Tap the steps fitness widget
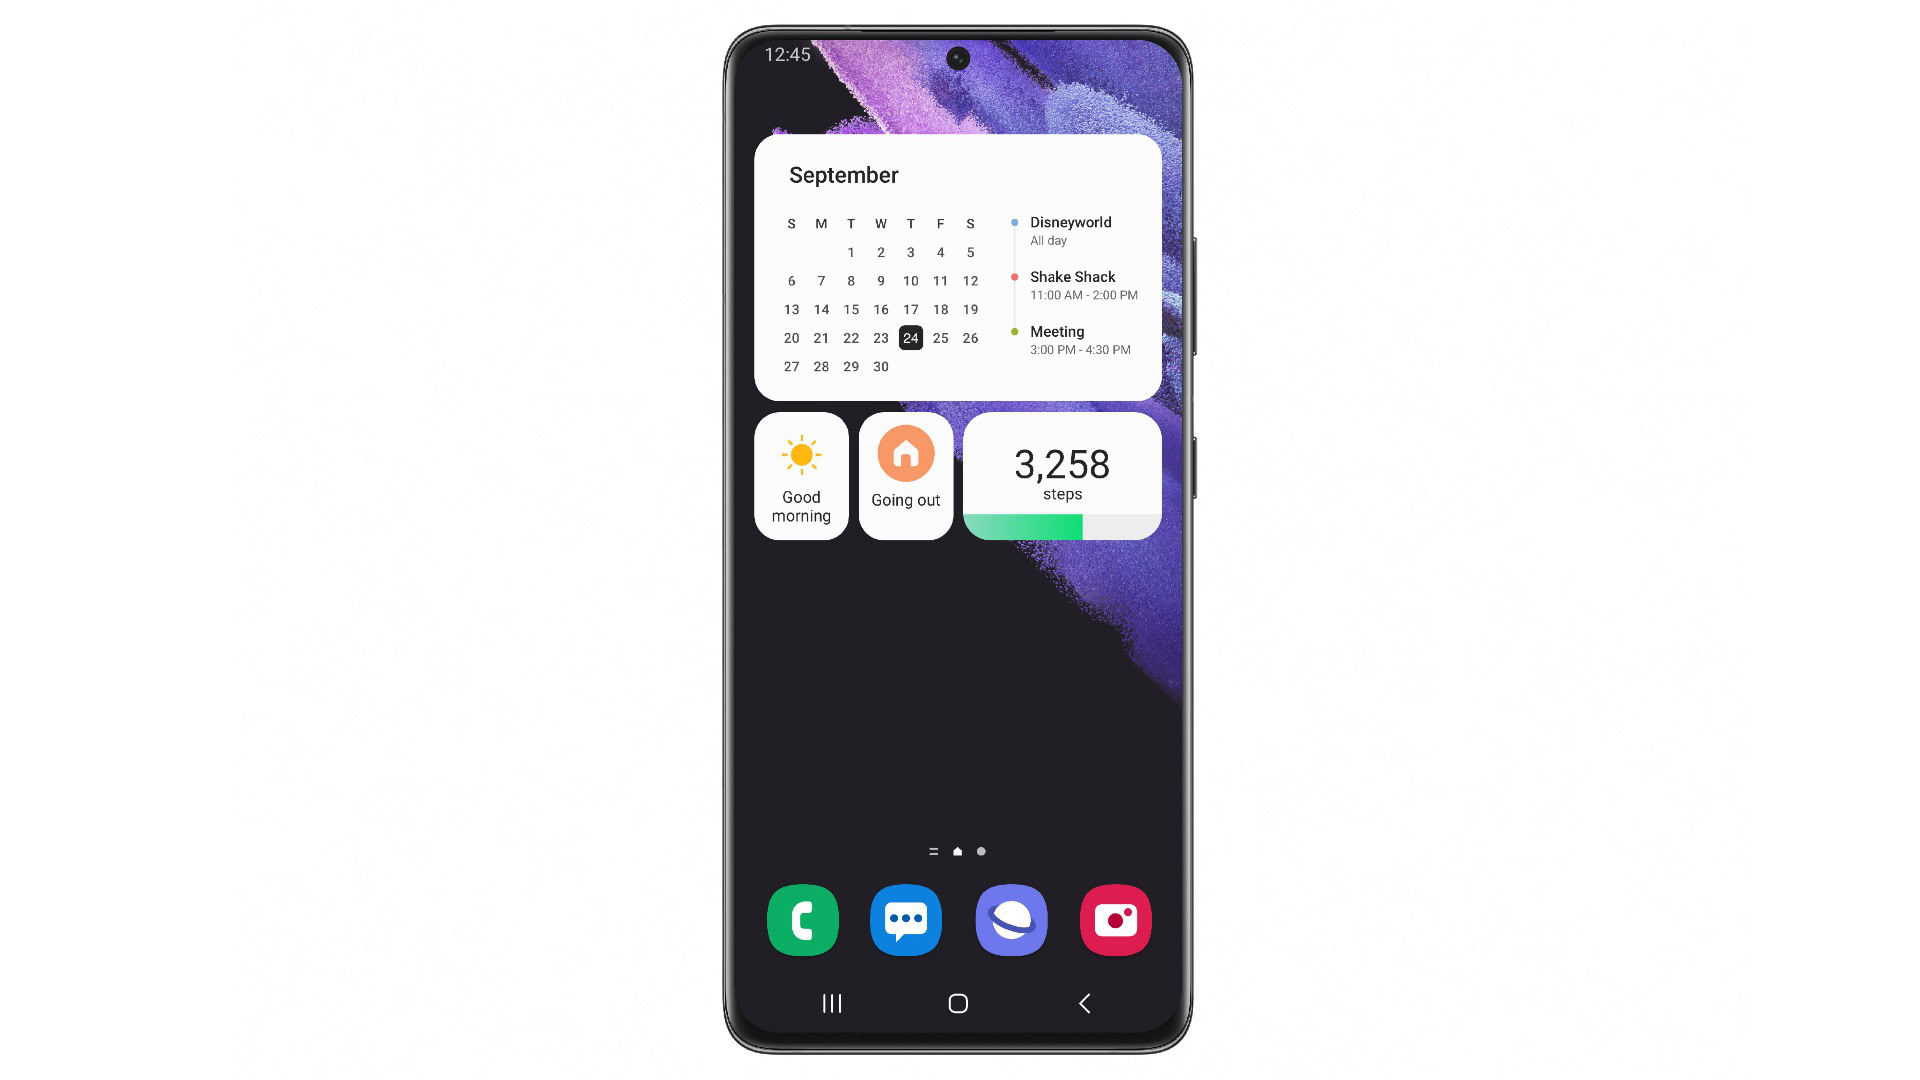This screenshot has width=1920, height=1080. pos(1063,476)
